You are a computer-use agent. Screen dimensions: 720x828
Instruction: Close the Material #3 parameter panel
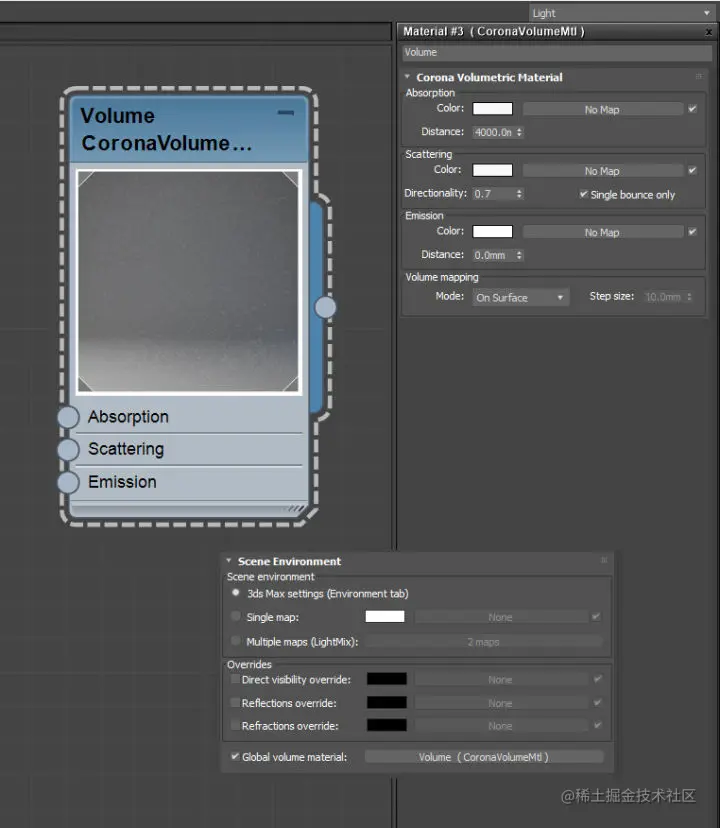point(709,32)
